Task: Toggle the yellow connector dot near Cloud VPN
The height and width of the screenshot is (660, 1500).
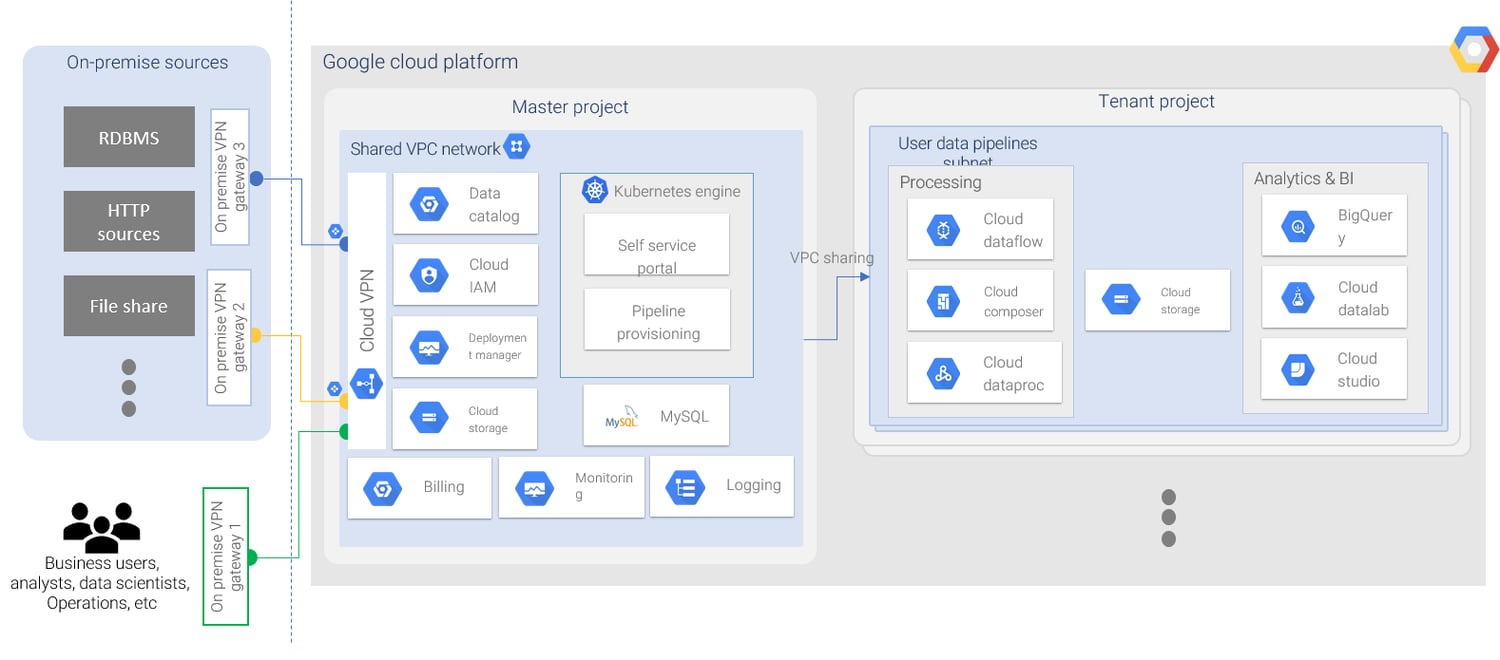Action: point(343,399)
